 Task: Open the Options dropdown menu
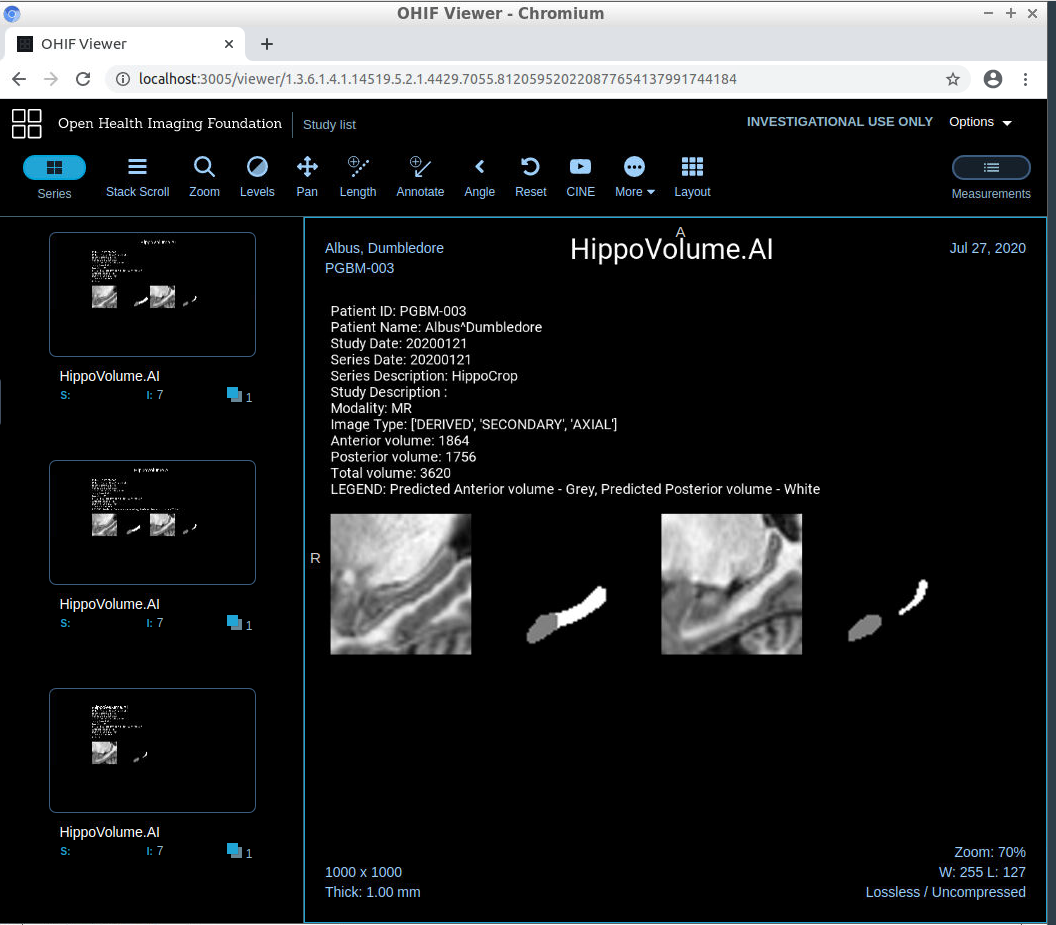pyautogui.click(x=980, y=122)
